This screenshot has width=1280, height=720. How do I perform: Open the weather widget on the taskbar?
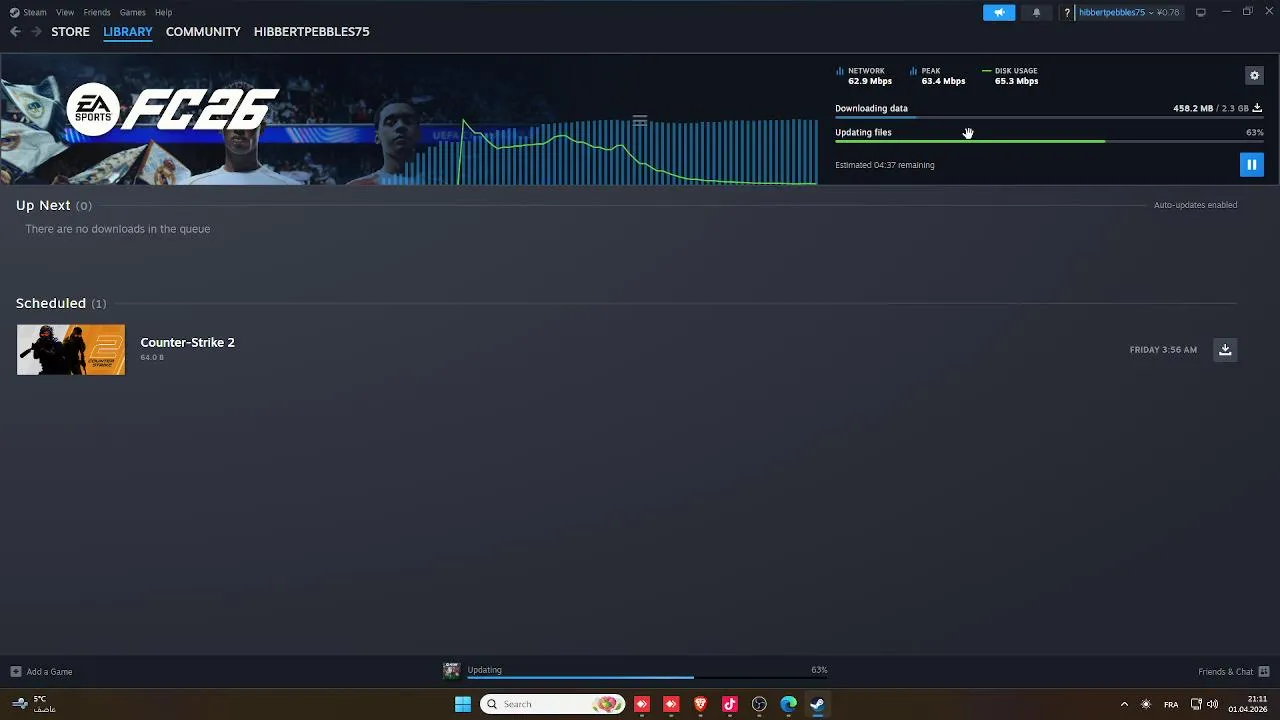coord(32,704)
